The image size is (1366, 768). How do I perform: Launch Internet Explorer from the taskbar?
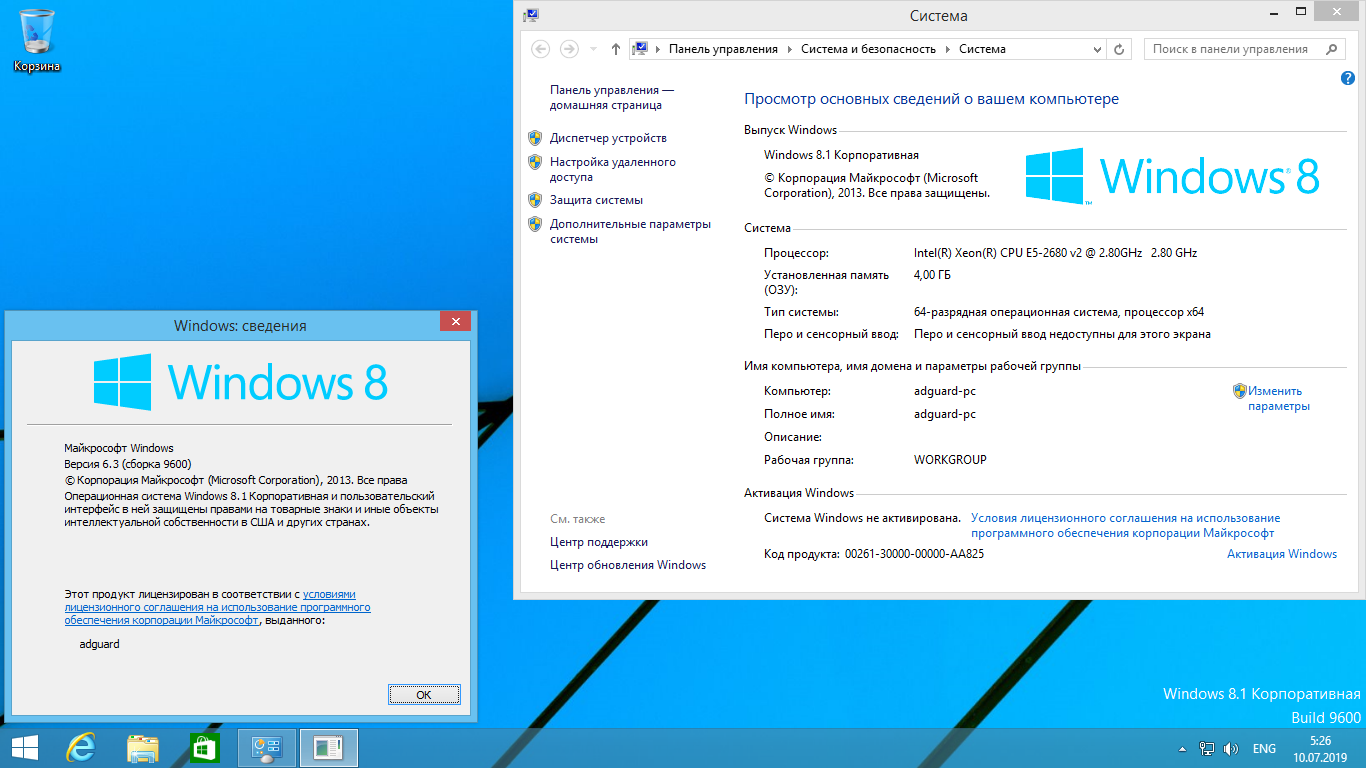pyautogui.click(x=82, y=748)
